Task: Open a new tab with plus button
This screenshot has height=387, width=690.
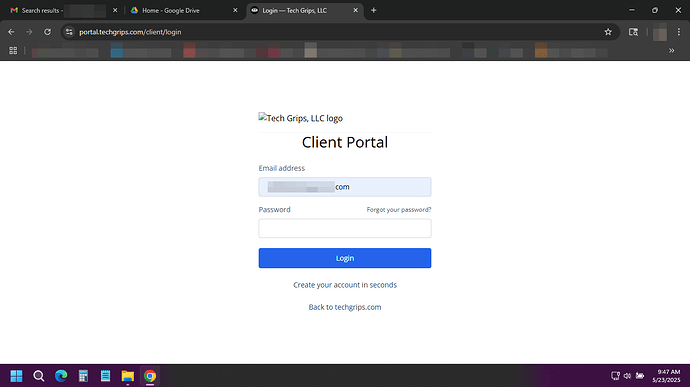Action: click(x=374, y=10)
